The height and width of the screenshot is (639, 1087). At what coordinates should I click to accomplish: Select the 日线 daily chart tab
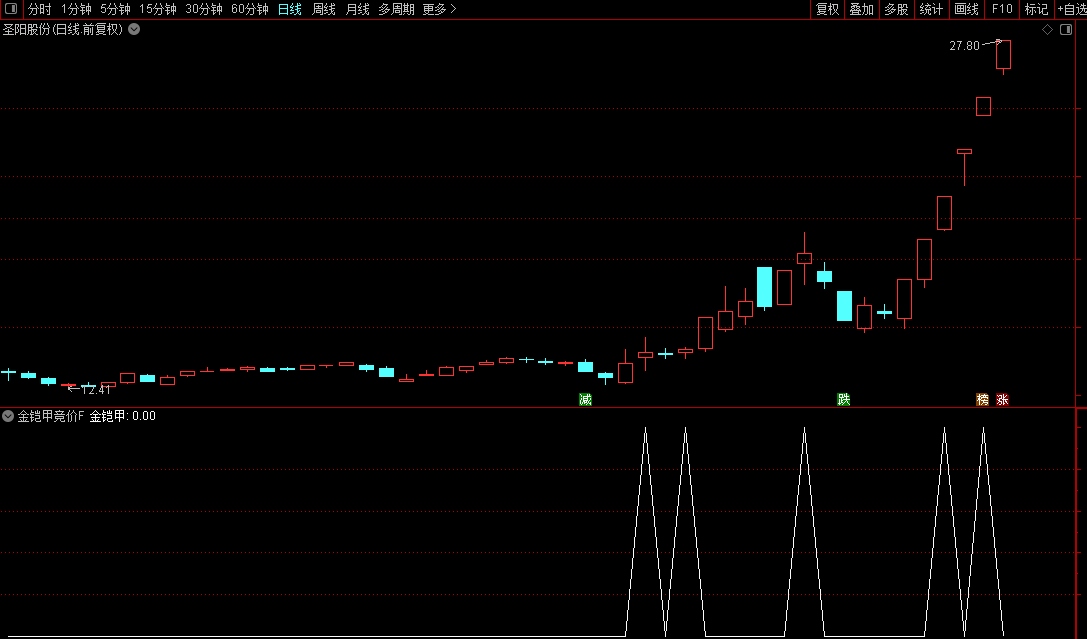click(290, 10)
